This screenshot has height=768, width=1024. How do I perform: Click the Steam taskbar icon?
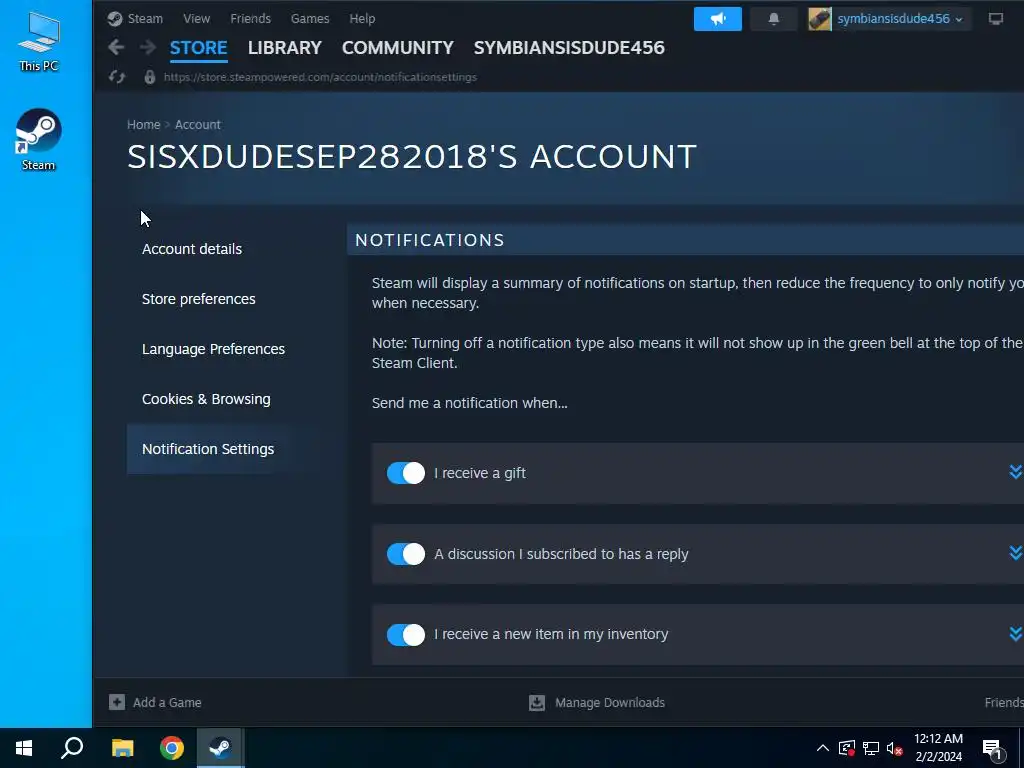(x=221, y=748)
